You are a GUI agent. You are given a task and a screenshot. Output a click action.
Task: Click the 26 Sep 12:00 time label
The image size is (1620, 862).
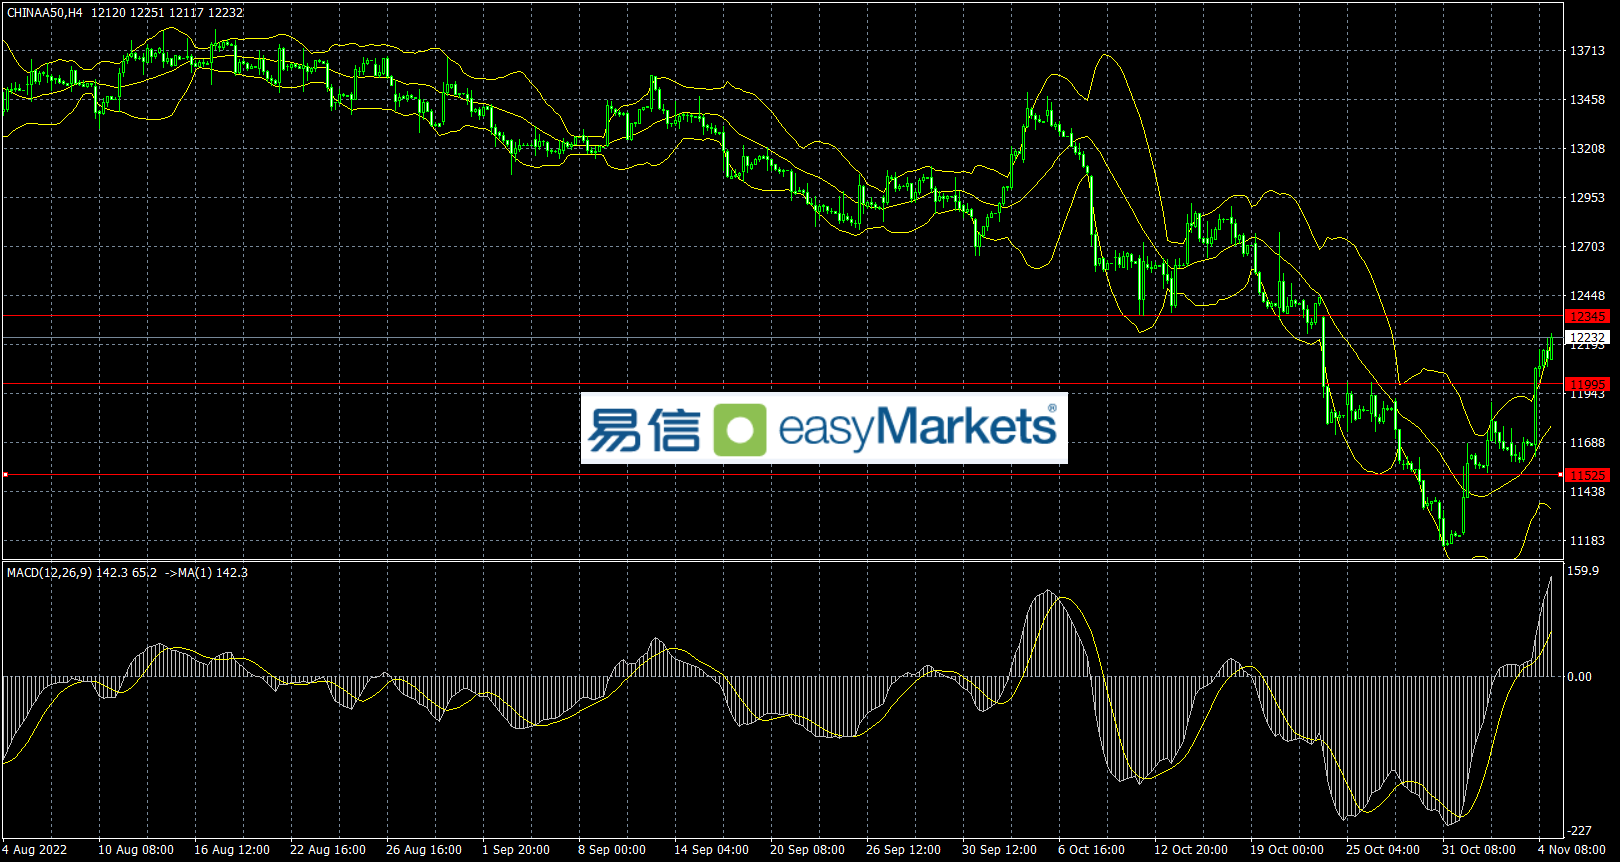click(903, 850)
